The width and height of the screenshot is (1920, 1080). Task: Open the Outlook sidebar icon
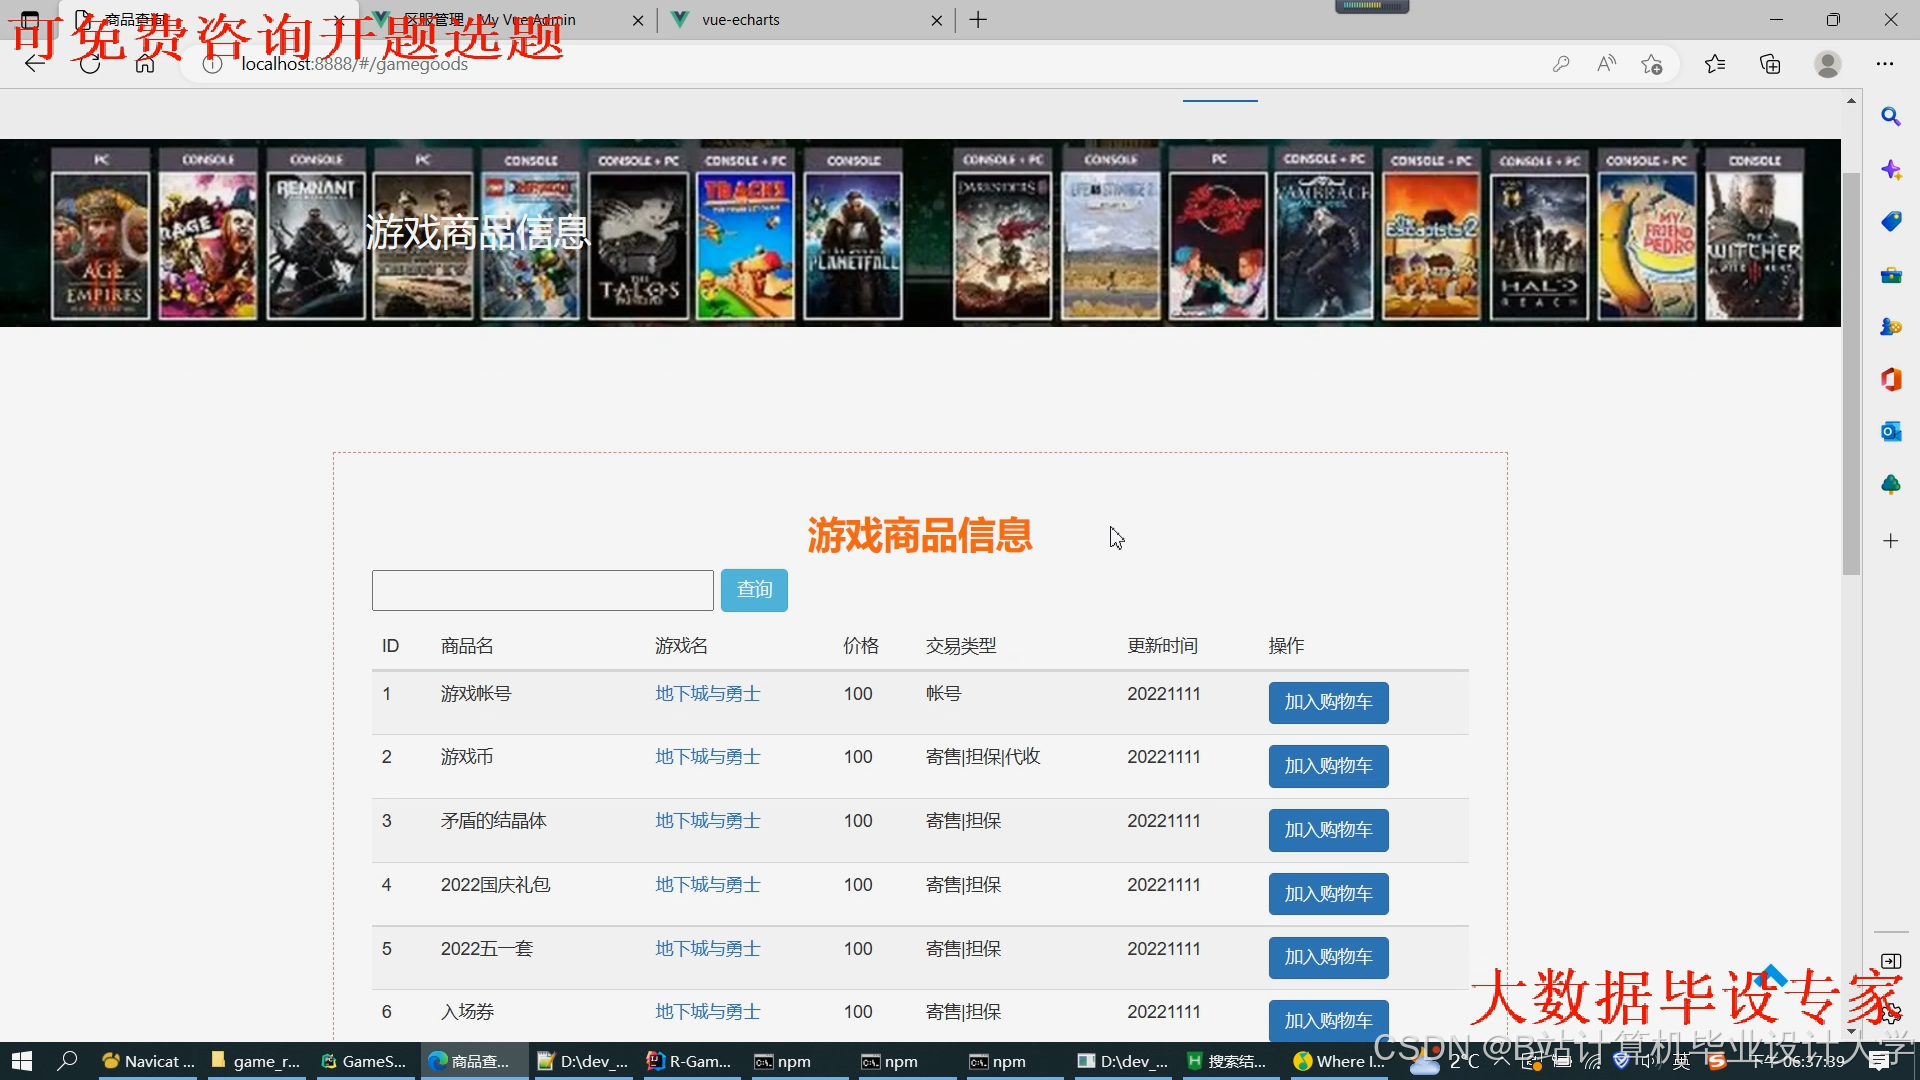coord(1890,431)
